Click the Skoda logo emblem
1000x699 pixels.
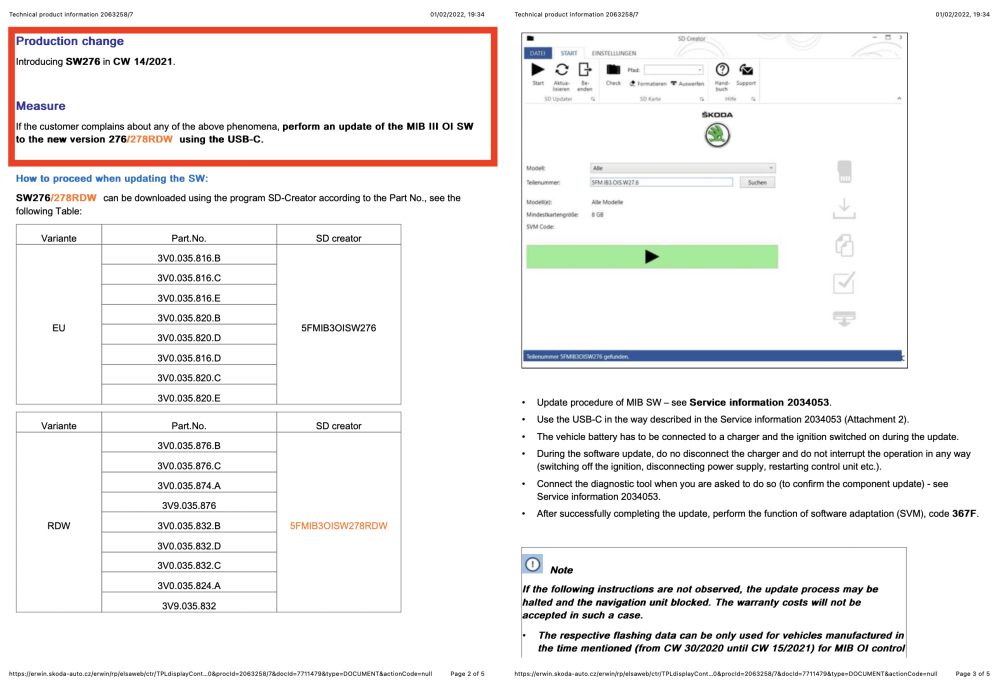(717, 135)
